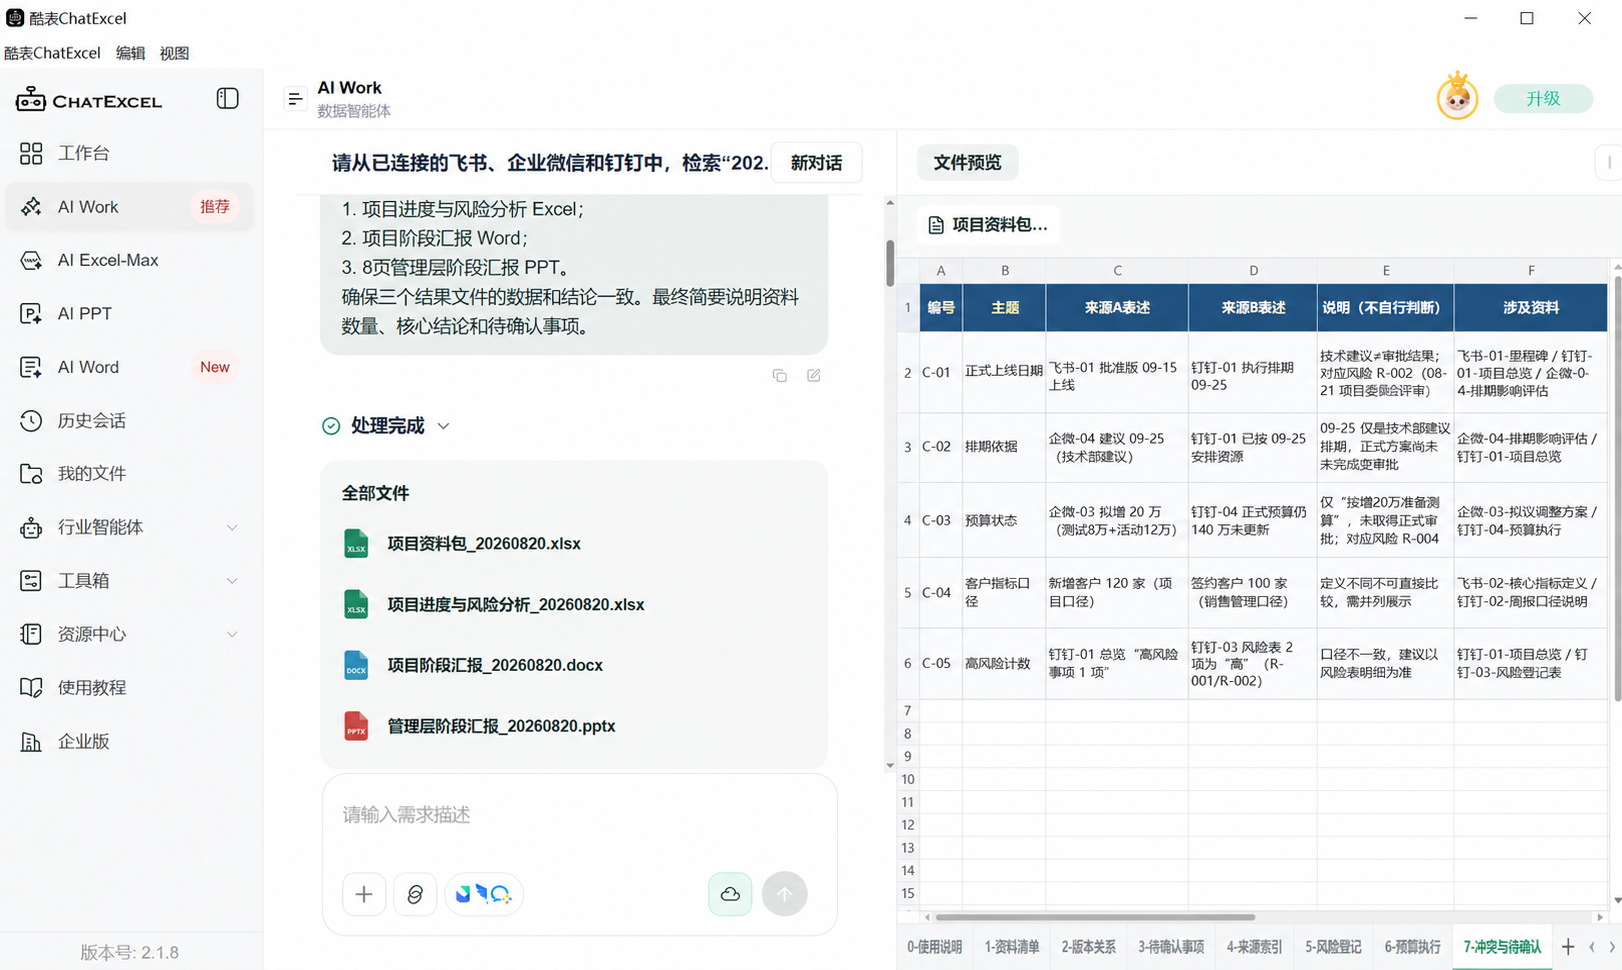Click the send arrow button
This screenshot has height=970, width=1622.
pyautogui.click(x=785, y=894)
